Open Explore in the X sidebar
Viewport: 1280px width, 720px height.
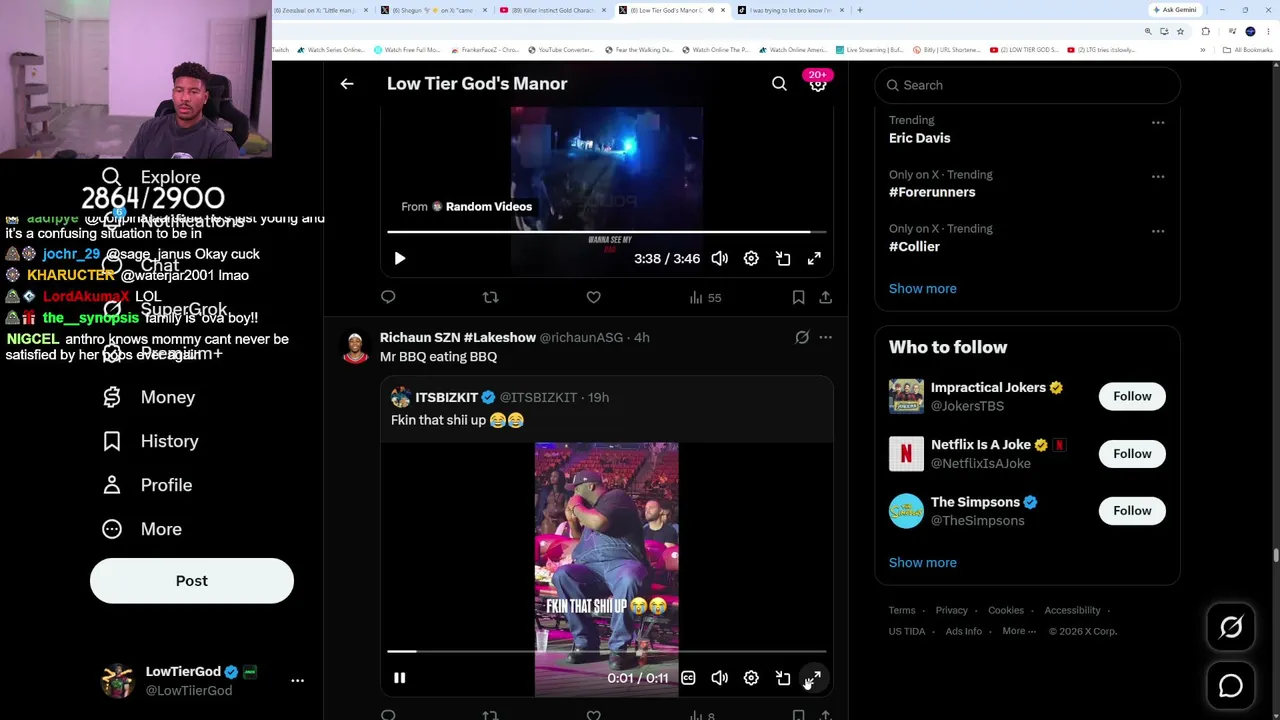pos(151,177)
